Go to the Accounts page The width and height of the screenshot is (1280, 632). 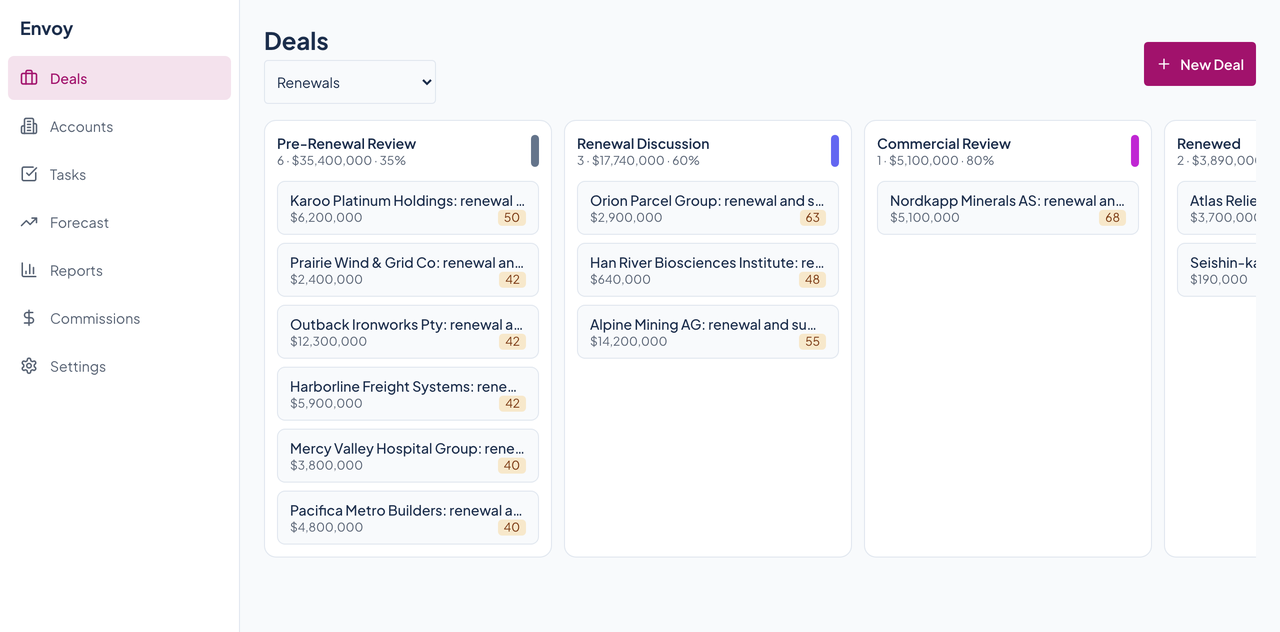pos(119,126)
